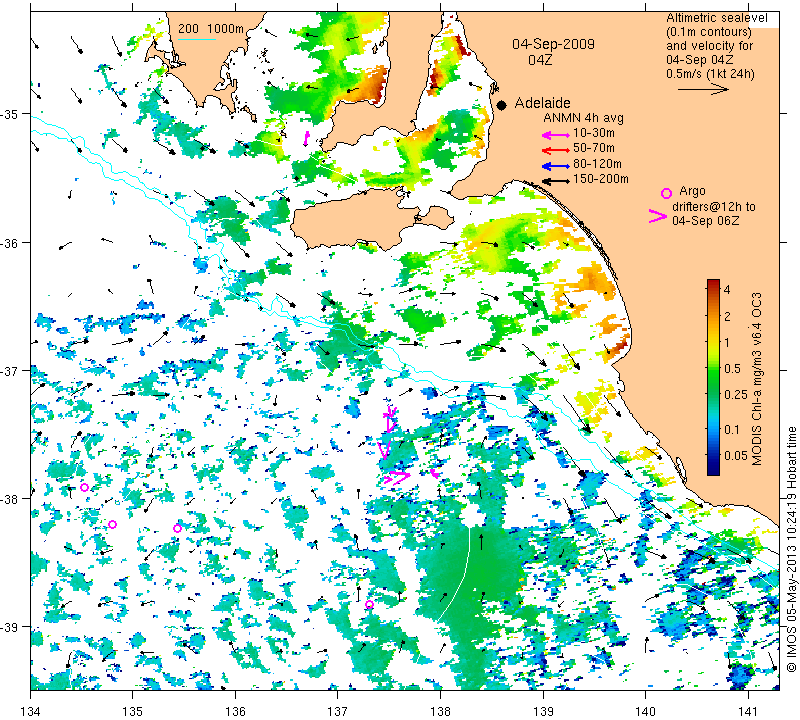Click the red 50-70m legend arrow

[555, 150]
